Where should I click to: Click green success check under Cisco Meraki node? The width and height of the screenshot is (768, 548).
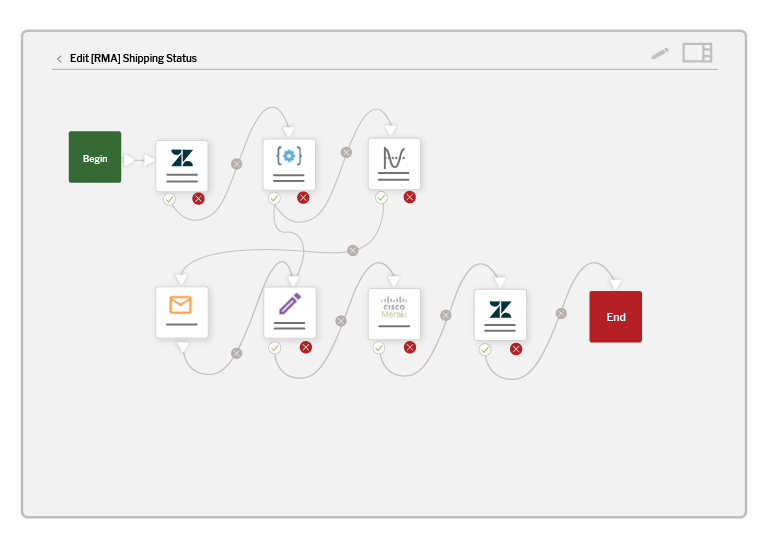coord(379,348)
